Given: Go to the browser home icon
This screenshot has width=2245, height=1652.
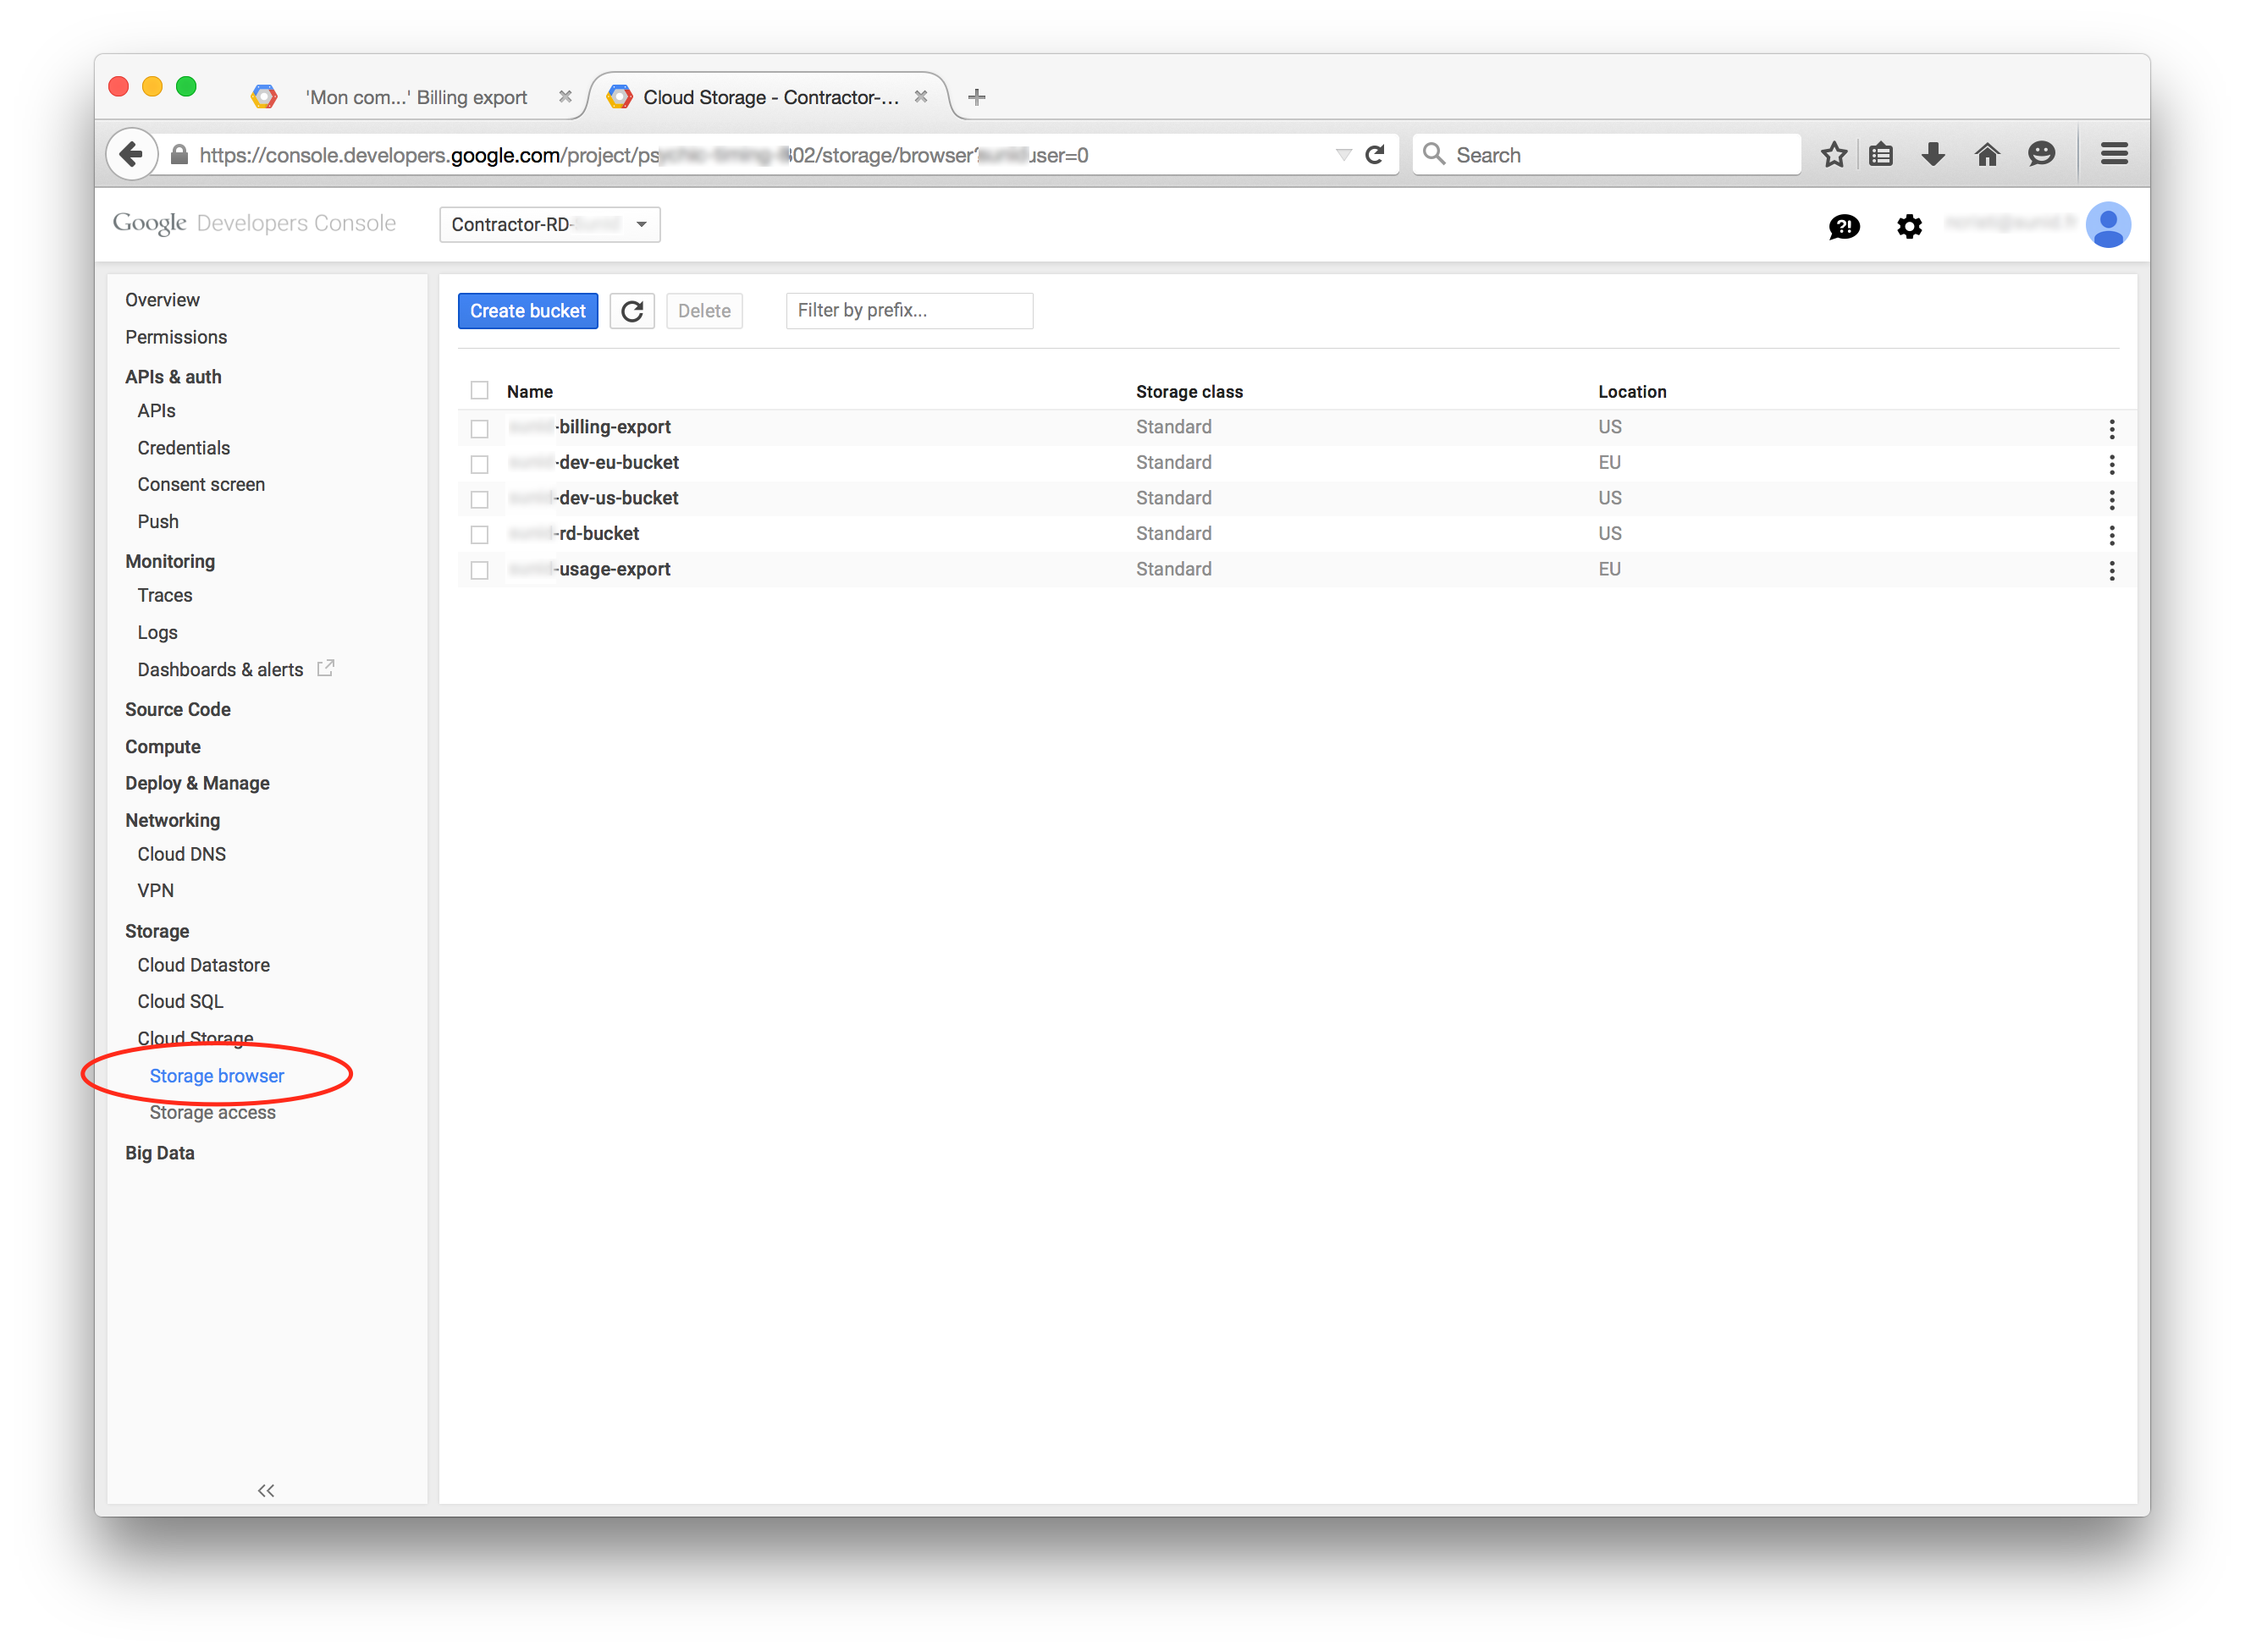Looking at the screenshot, I should point(1986,154).
